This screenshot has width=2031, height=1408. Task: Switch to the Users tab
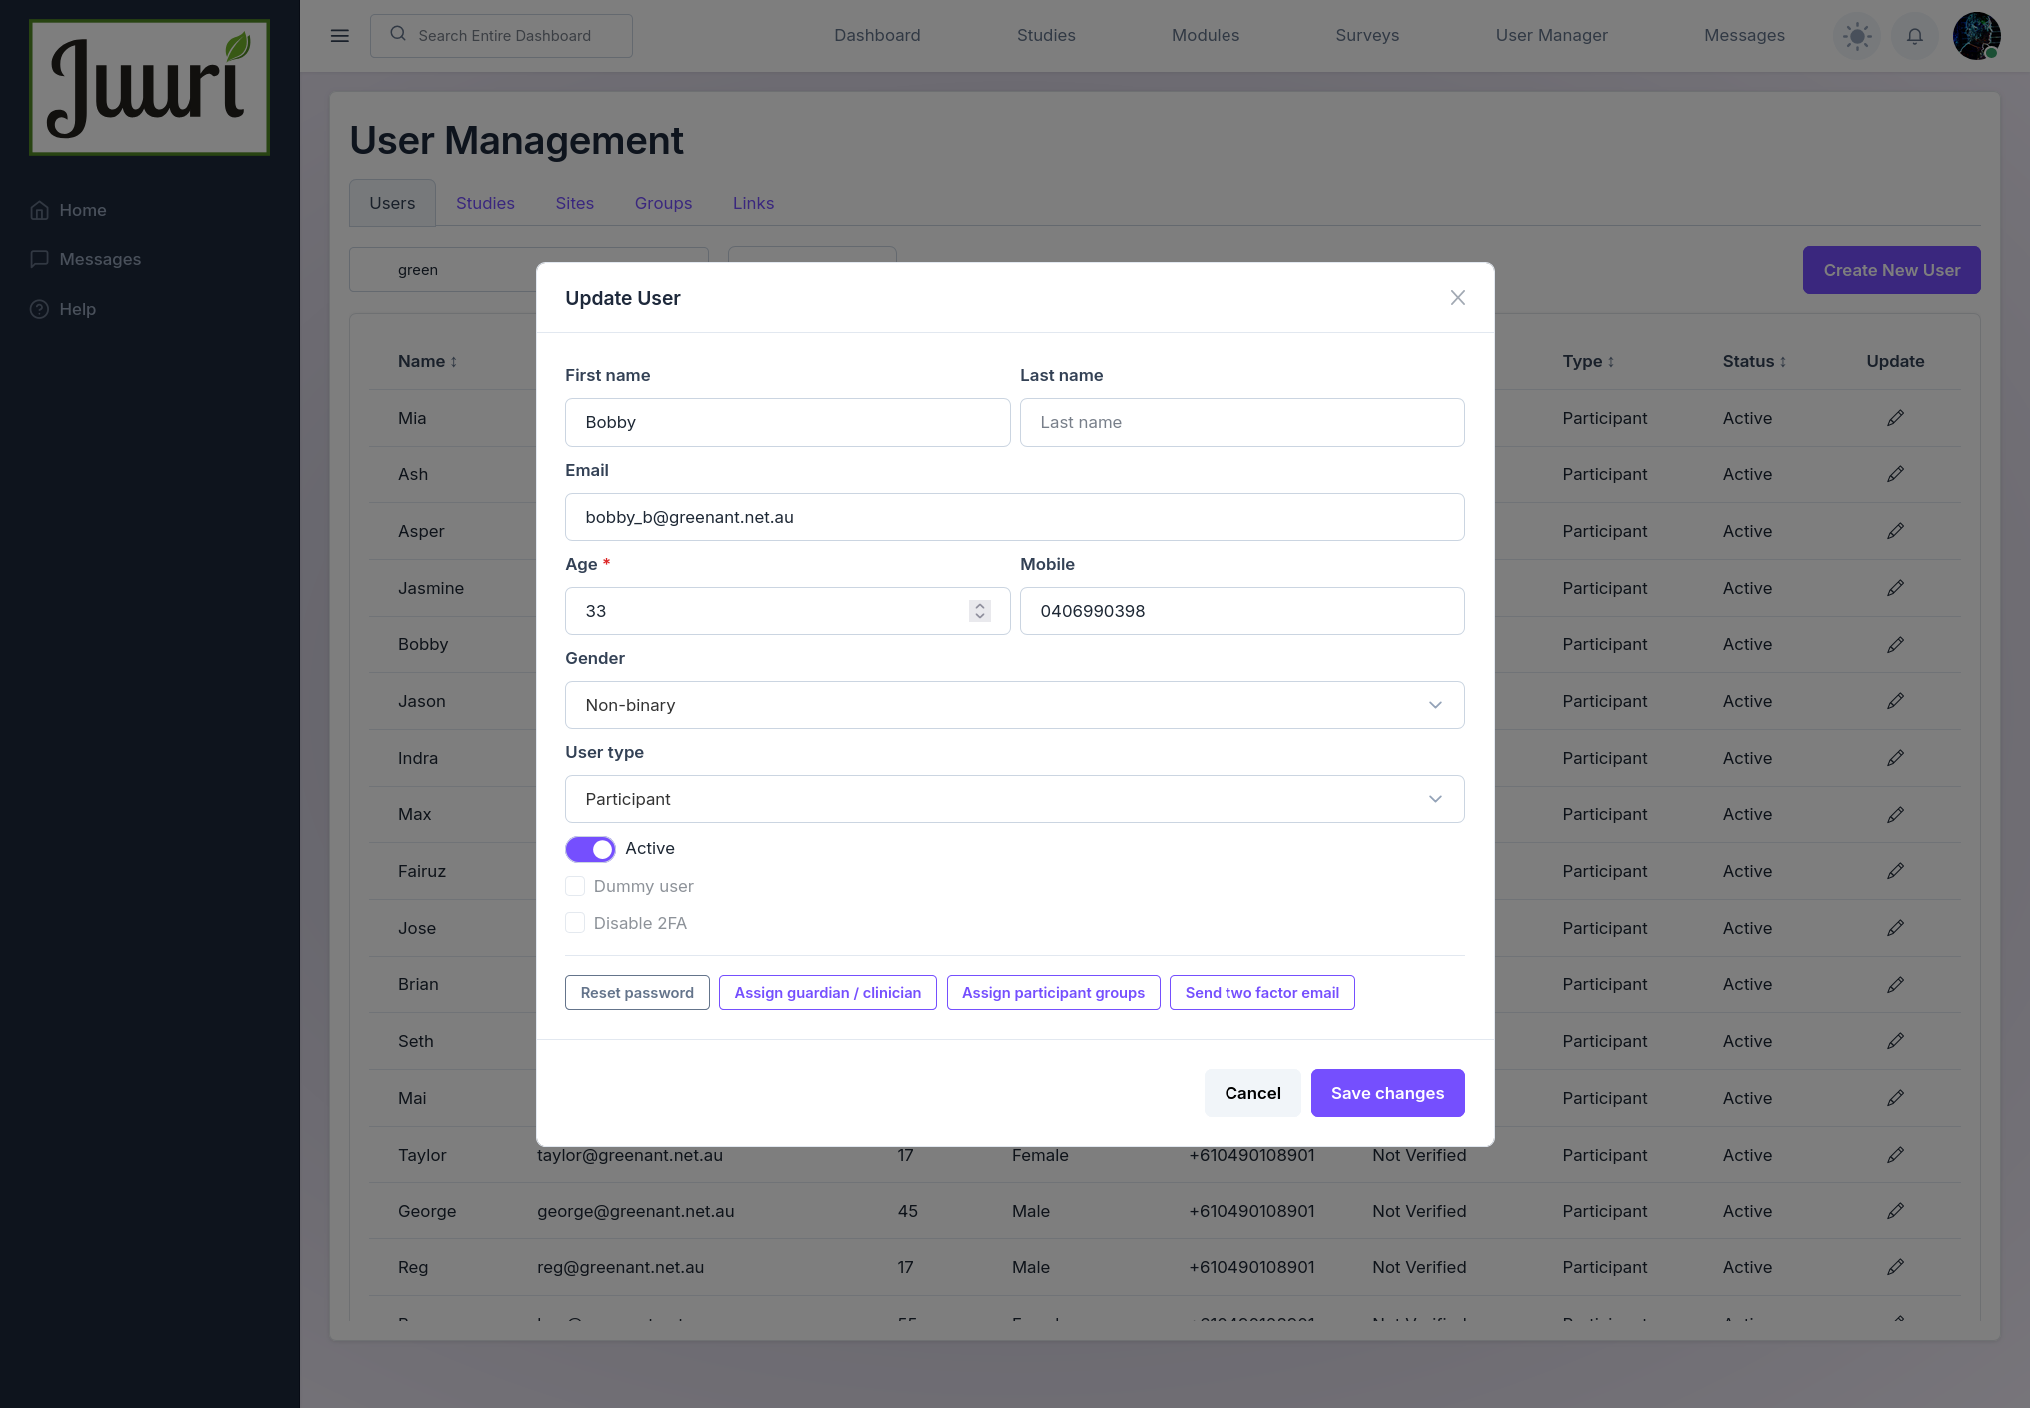392,203
